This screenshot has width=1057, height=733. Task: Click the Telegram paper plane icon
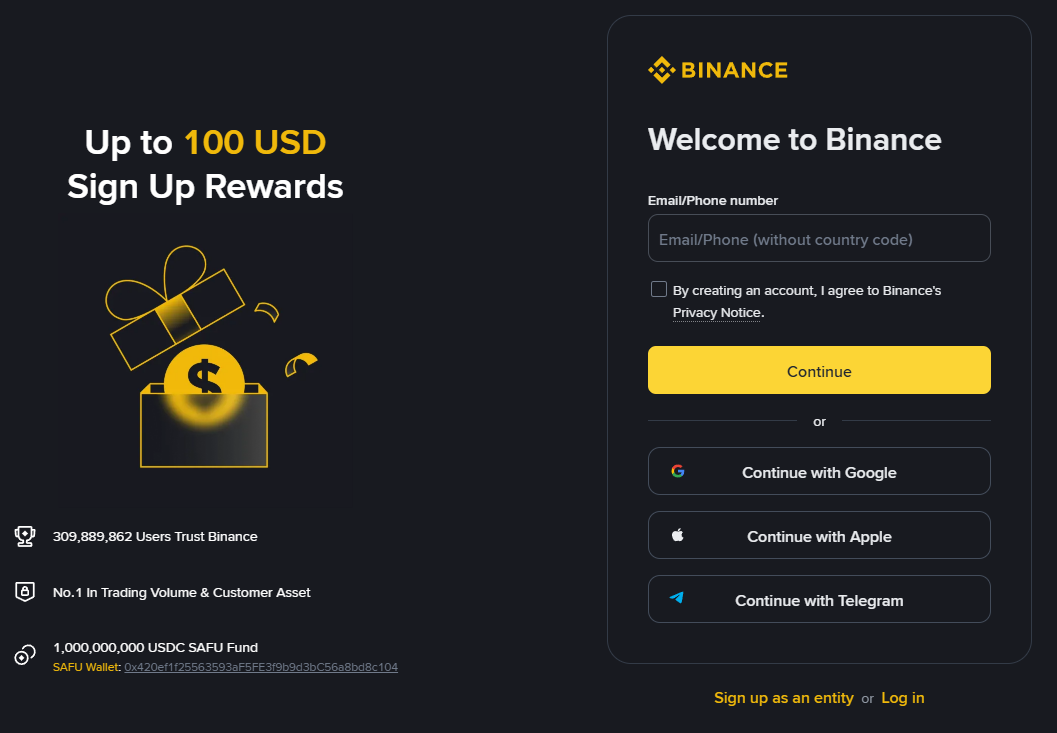click(x=678, y=600)
